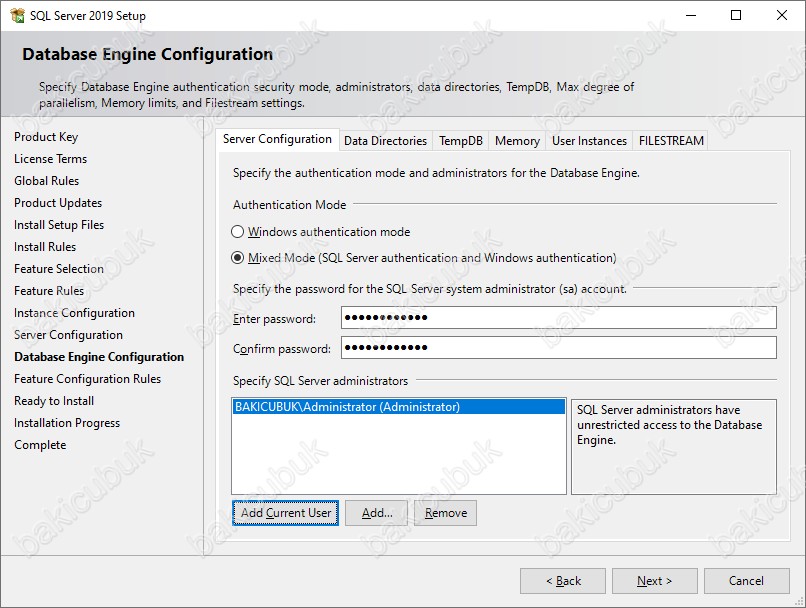Go to the FILESTREAM tab

pyautogui.click(x=671, y=141)
